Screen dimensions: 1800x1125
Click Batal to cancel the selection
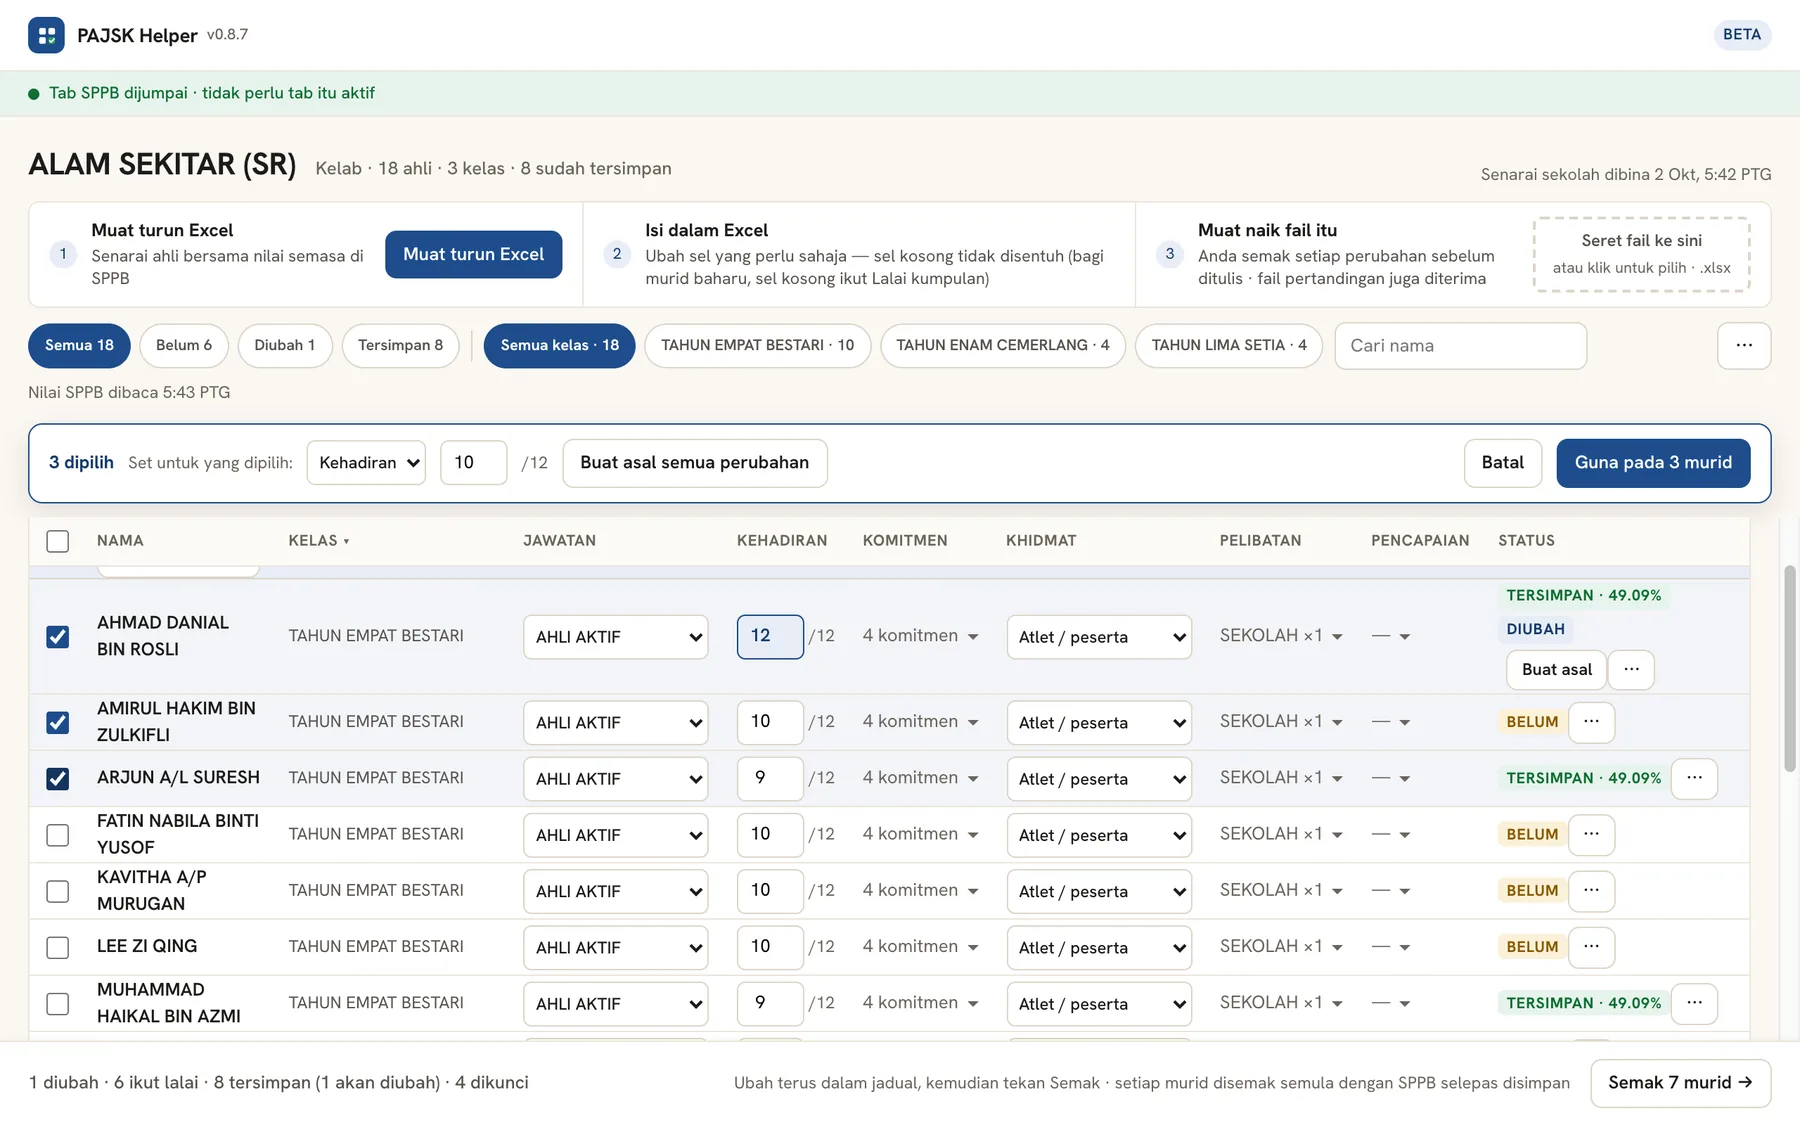[x=1503, y=463]
